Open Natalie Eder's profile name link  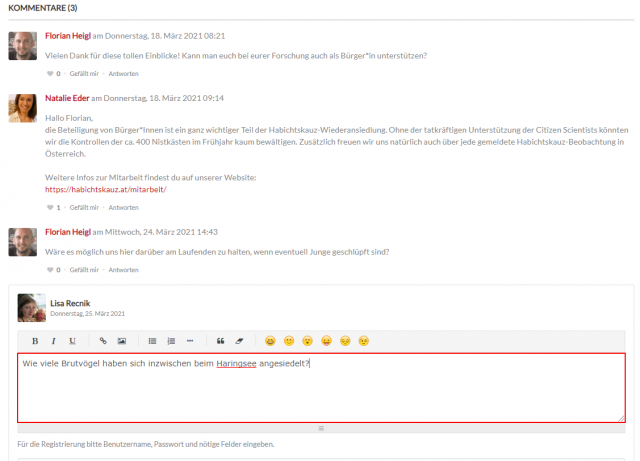pos(67,98)
